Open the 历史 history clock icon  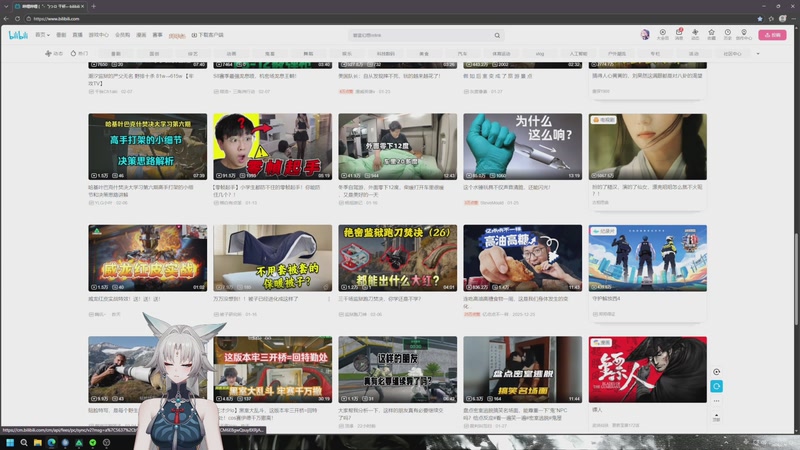coord(728,34)
